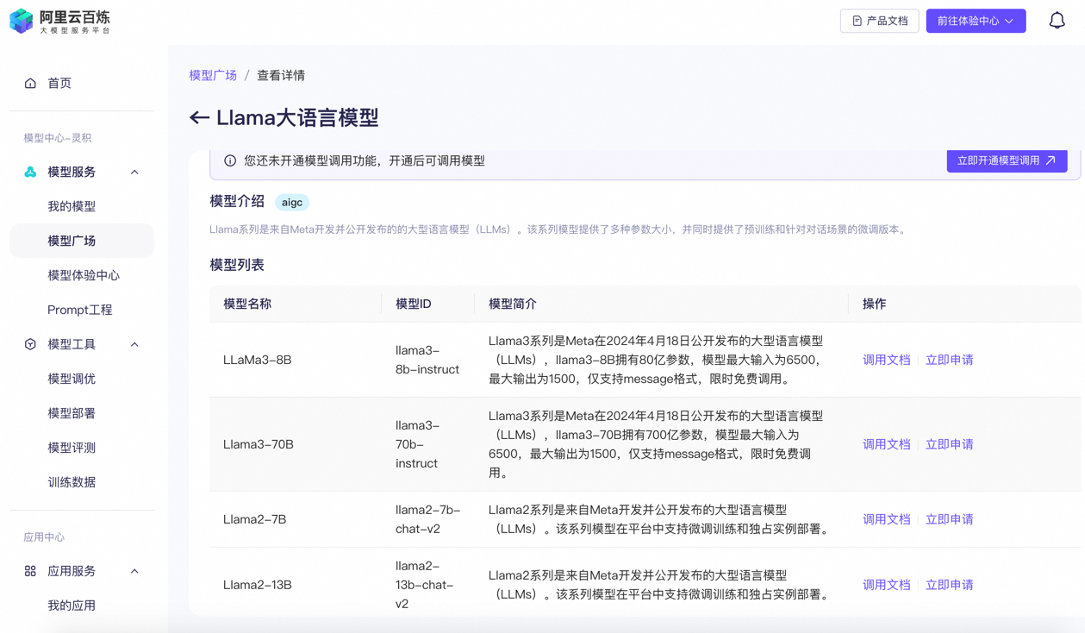Image resolution: width=1085 pixels, height=633 pixels.
Task: Open the 前往体验中心 dropdown
Action: (x=975, y=21)
